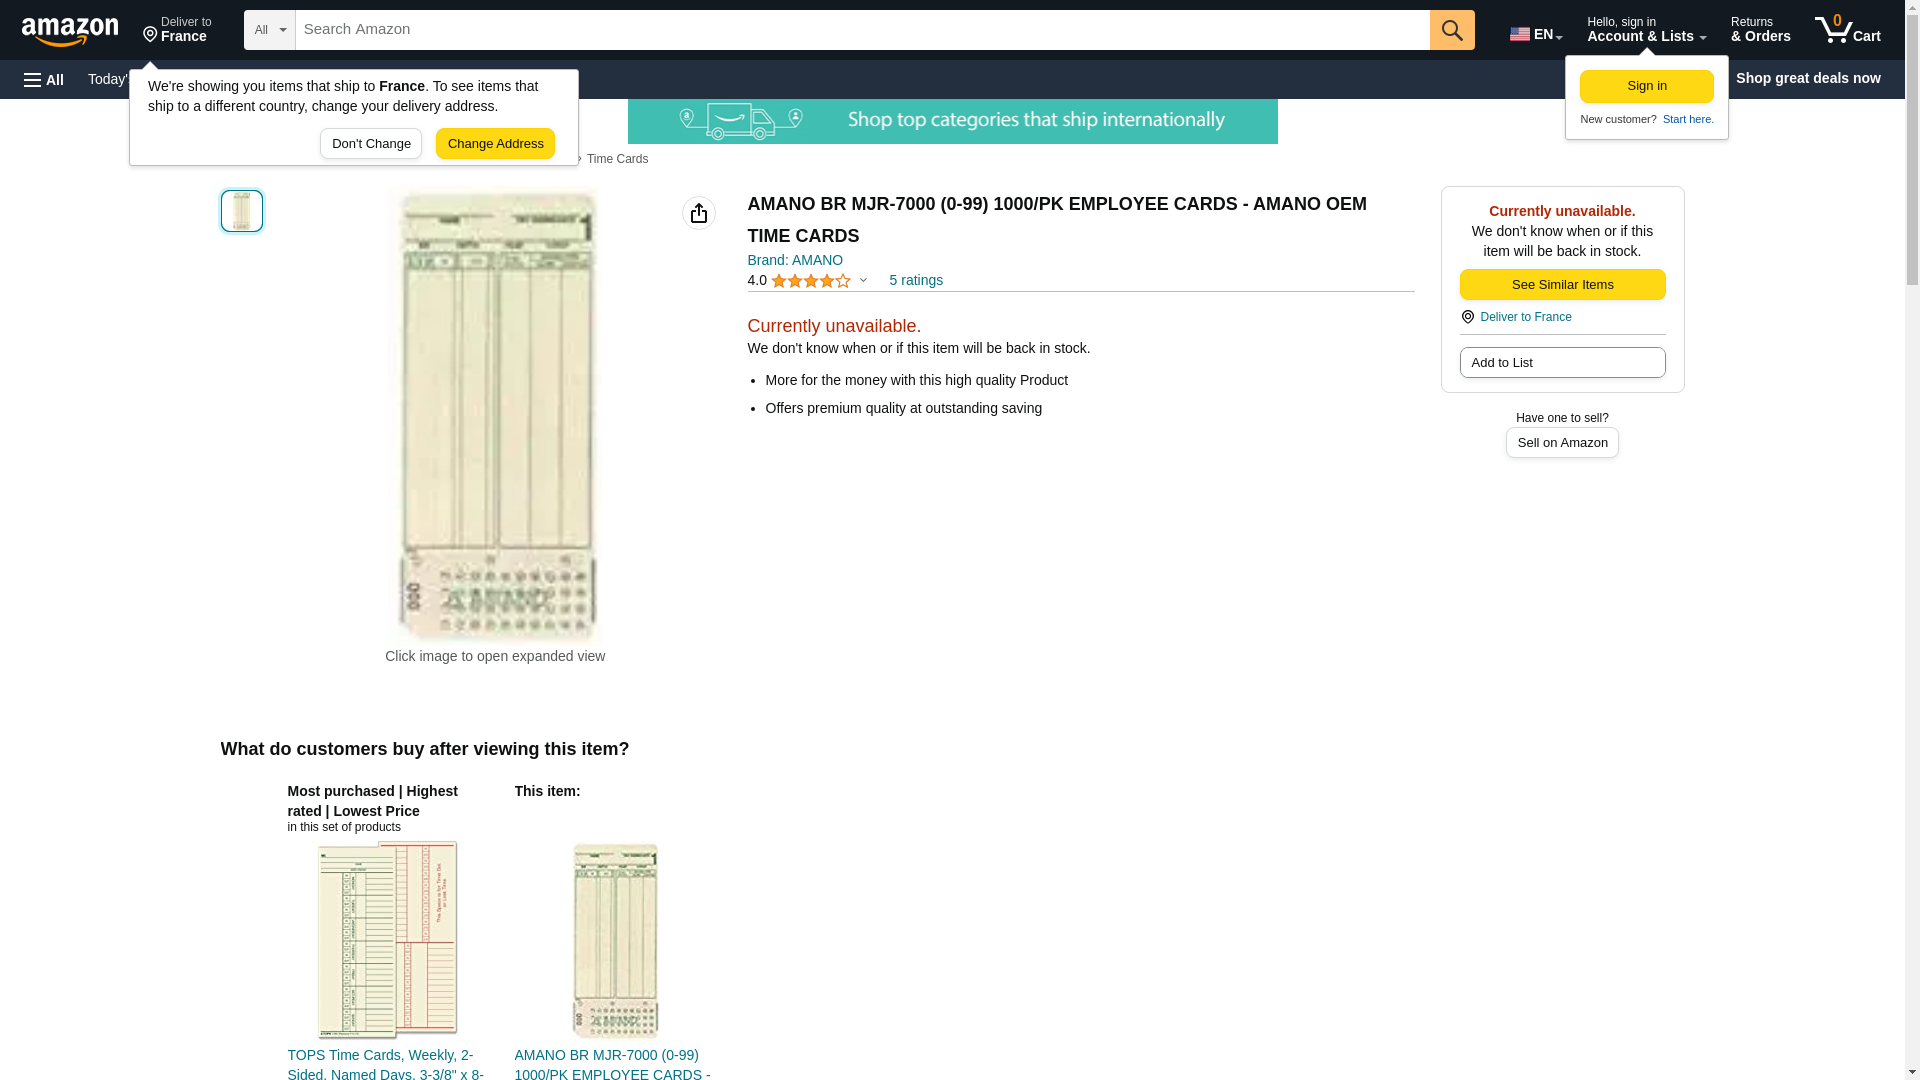Select the product image thumbnail
This screenshot has width=1920, height=1080.
241,211
